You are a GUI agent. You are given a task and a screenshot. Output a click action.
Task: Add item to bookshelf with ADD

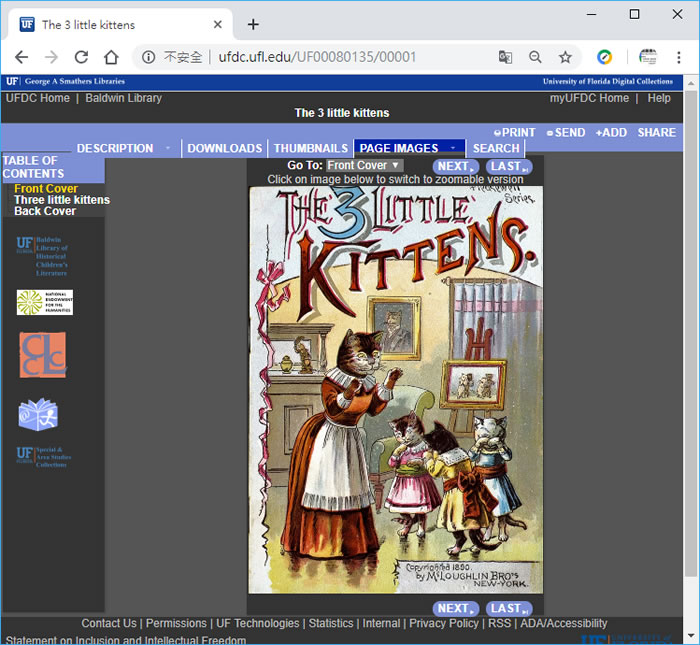pyautogui.click(x=611, y=133)
